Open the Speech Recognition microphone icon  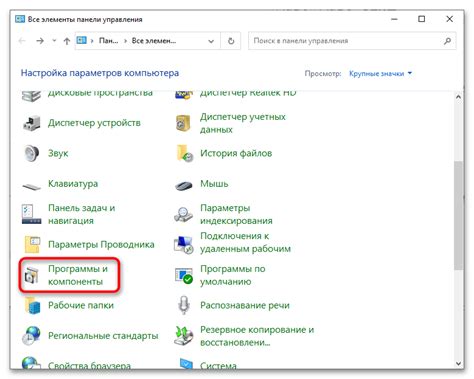pyautogui.click(x=183, y=305)
